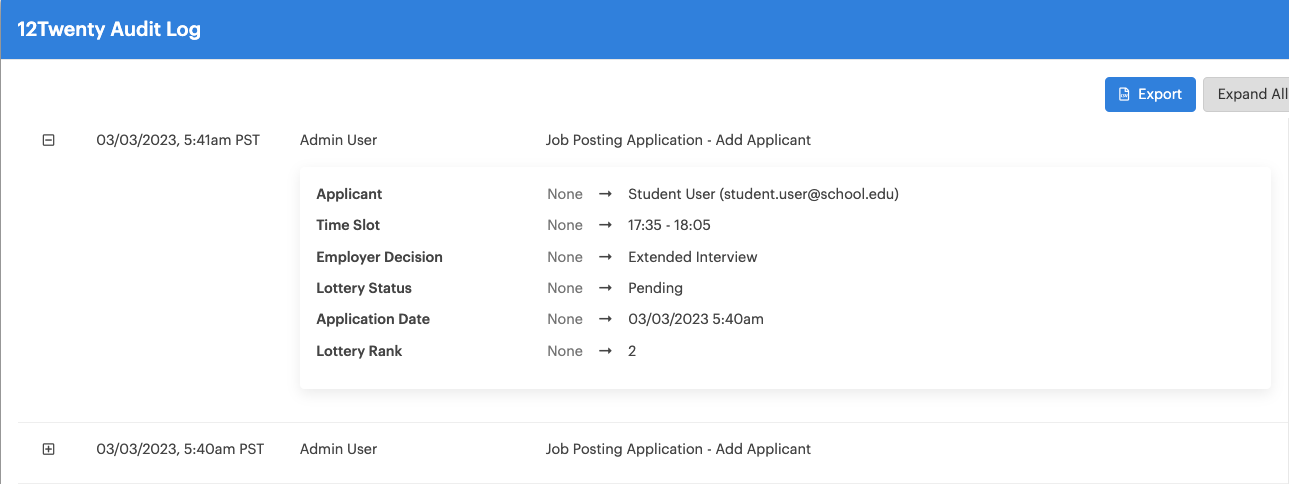This screenshot has height=484, width=1289.
Task: Click the Applicant field label
Action: 349,194
